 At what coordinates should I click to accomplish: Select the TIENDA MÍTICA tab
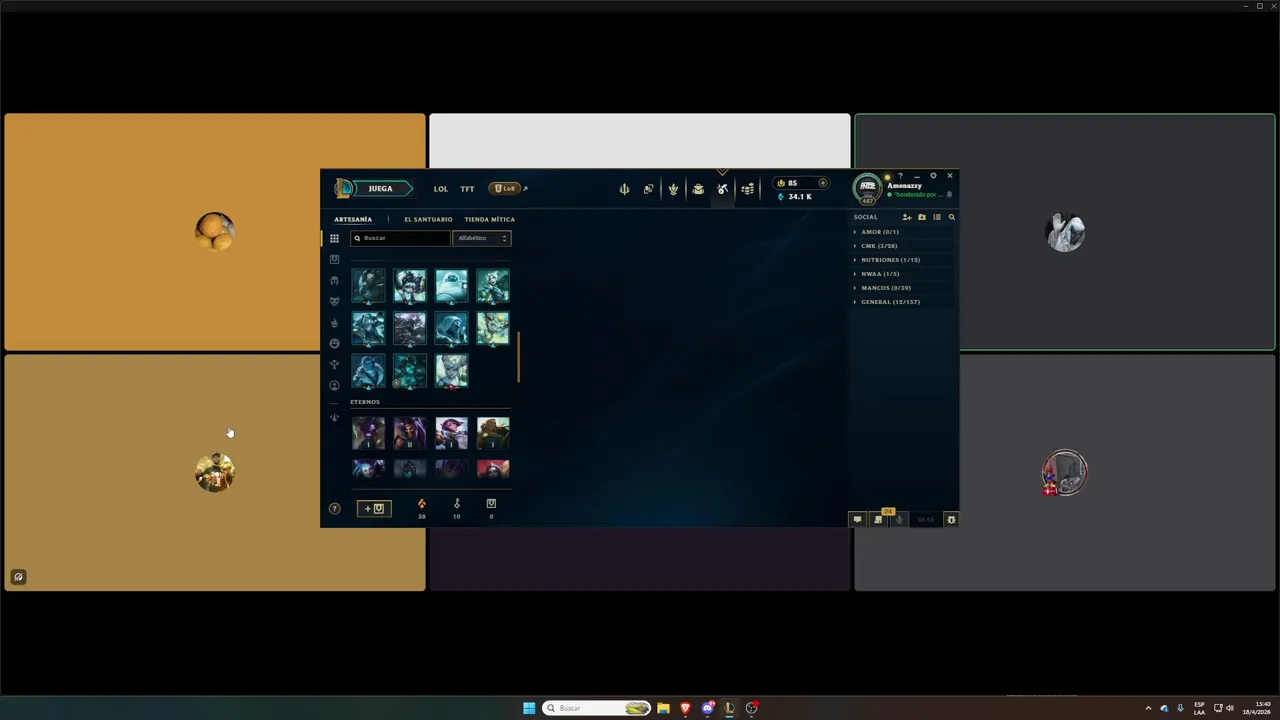[x=490, y=219]
